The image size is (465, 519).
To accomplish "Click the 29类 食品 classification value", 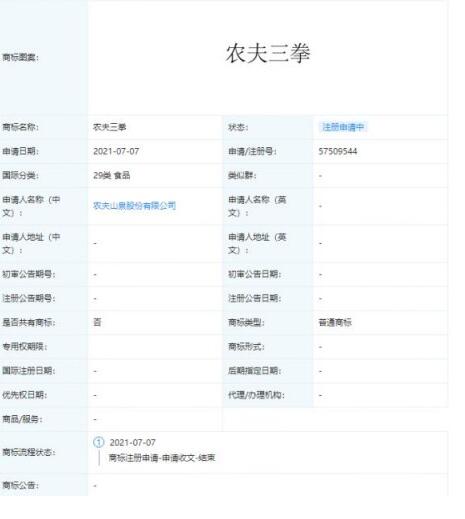I will [x=112, y=175].
